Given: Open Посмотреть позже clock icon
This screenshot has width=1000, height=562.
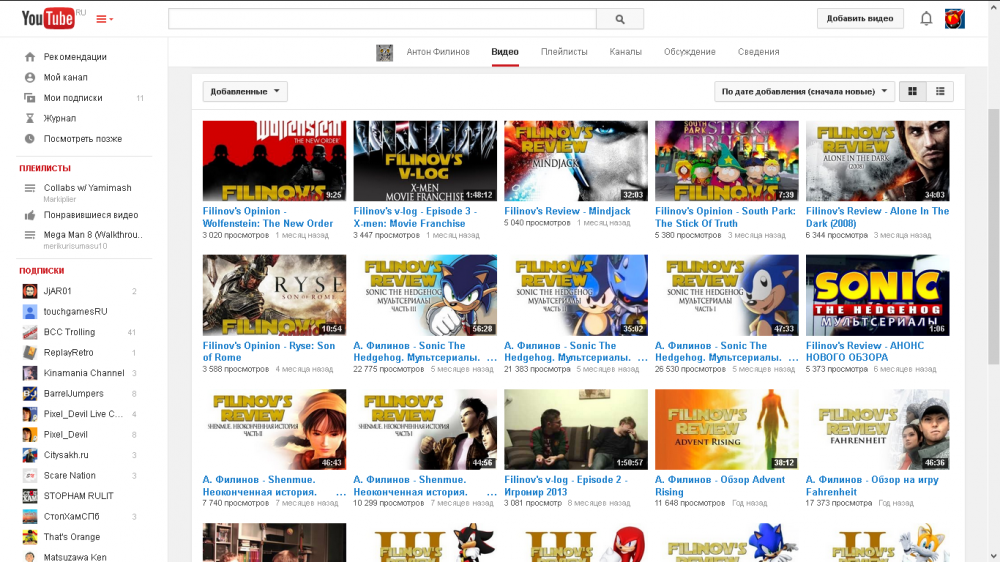Looking at the screenshot, I should [30, 138].
